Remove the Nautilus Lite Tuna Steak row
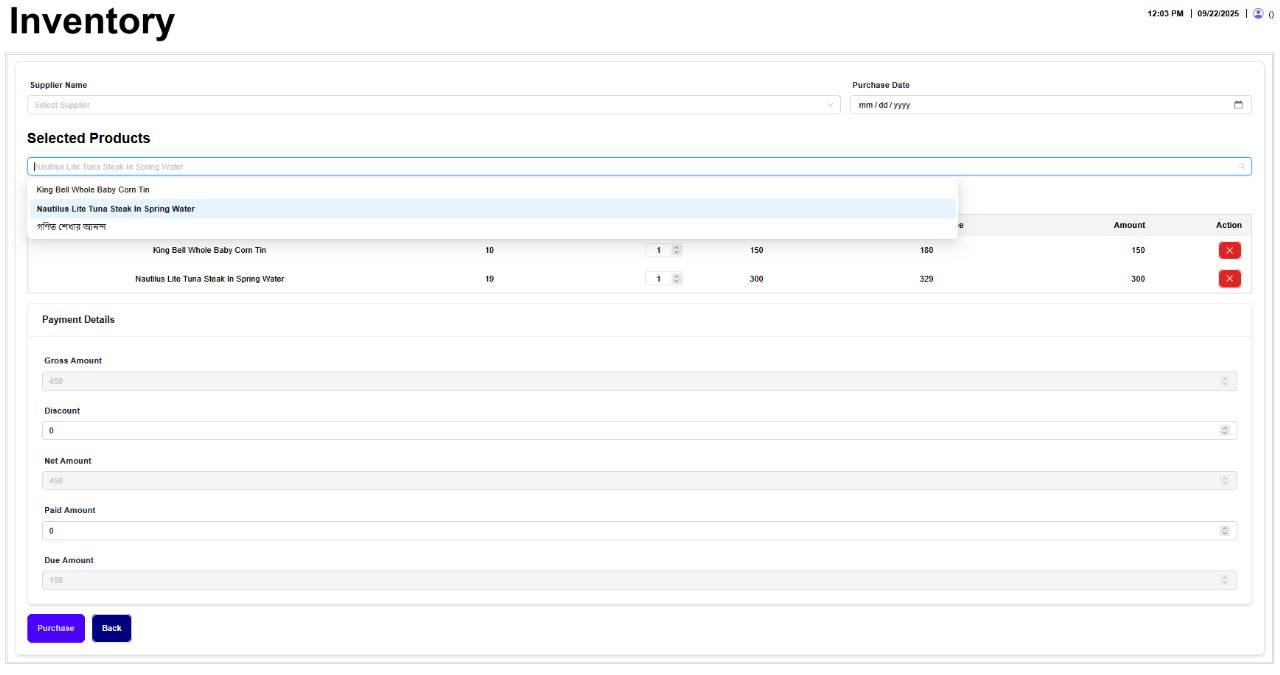The width and height of the screenshot is (1280, 675). pyautogui.click(x=1229, y=279)
